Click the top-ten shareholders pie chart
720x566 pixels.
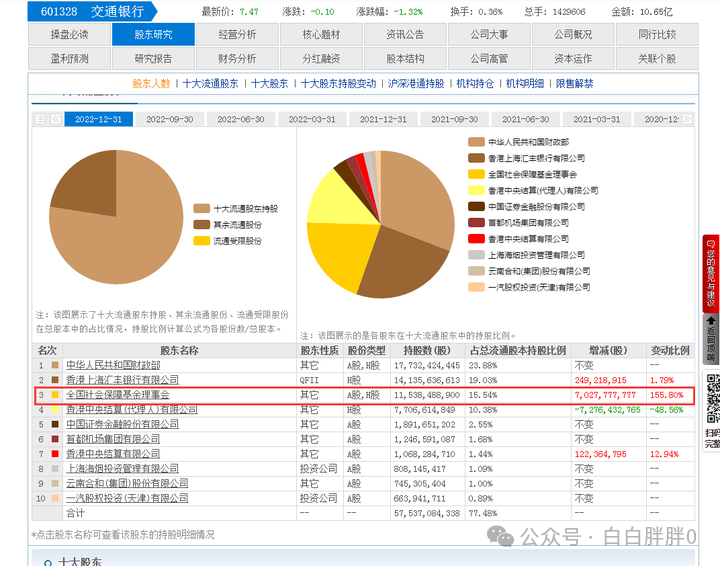[x=381, y=224]
